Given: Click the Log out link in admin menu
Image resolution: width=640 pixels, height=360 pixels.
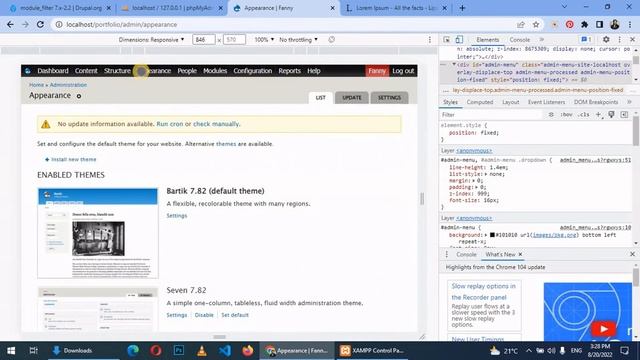Looking at the screenshot, I should click(403, 71).
